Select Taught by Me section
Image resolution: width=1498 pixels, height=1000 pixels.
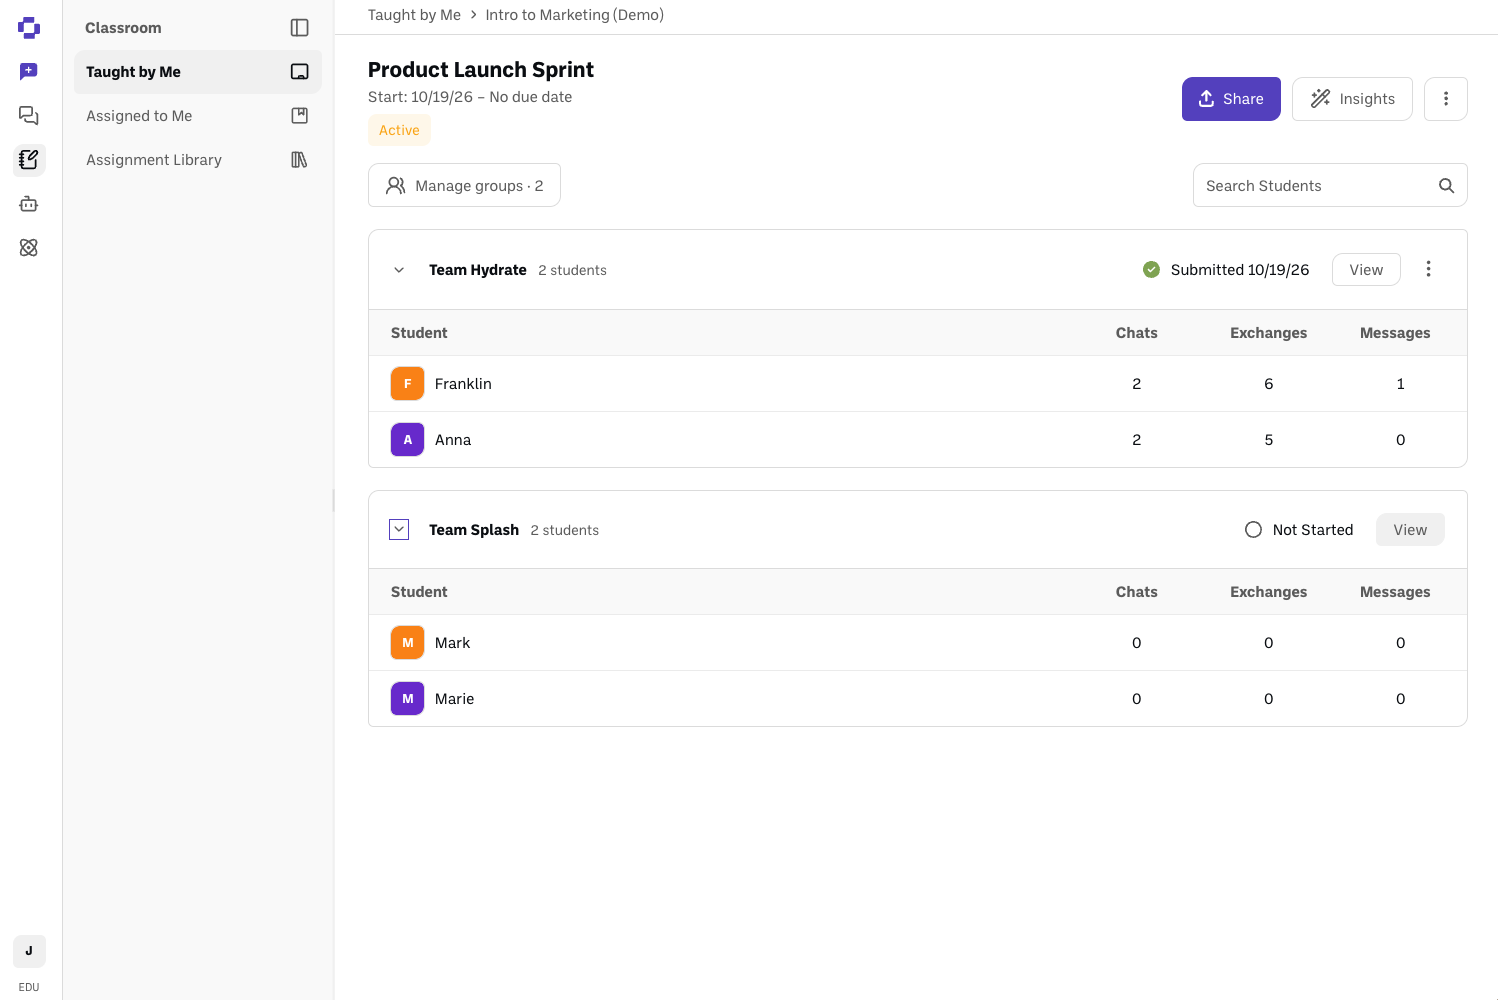coord(198,72)
